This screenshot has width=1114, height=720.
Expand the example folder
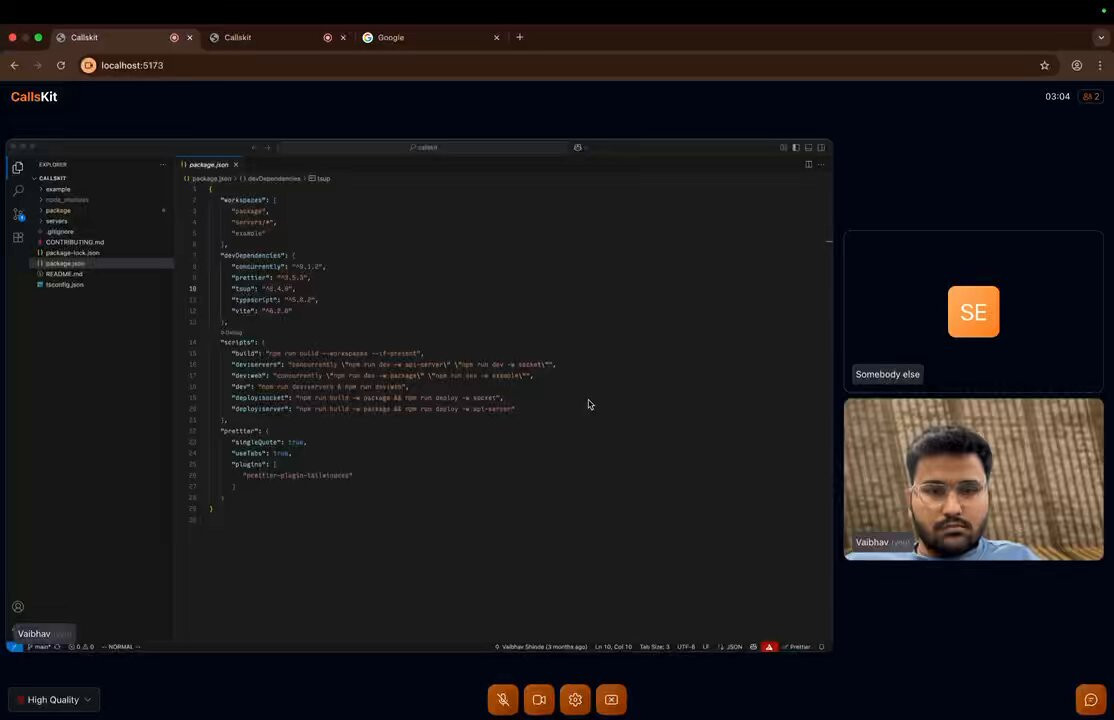tap(58, 190)
